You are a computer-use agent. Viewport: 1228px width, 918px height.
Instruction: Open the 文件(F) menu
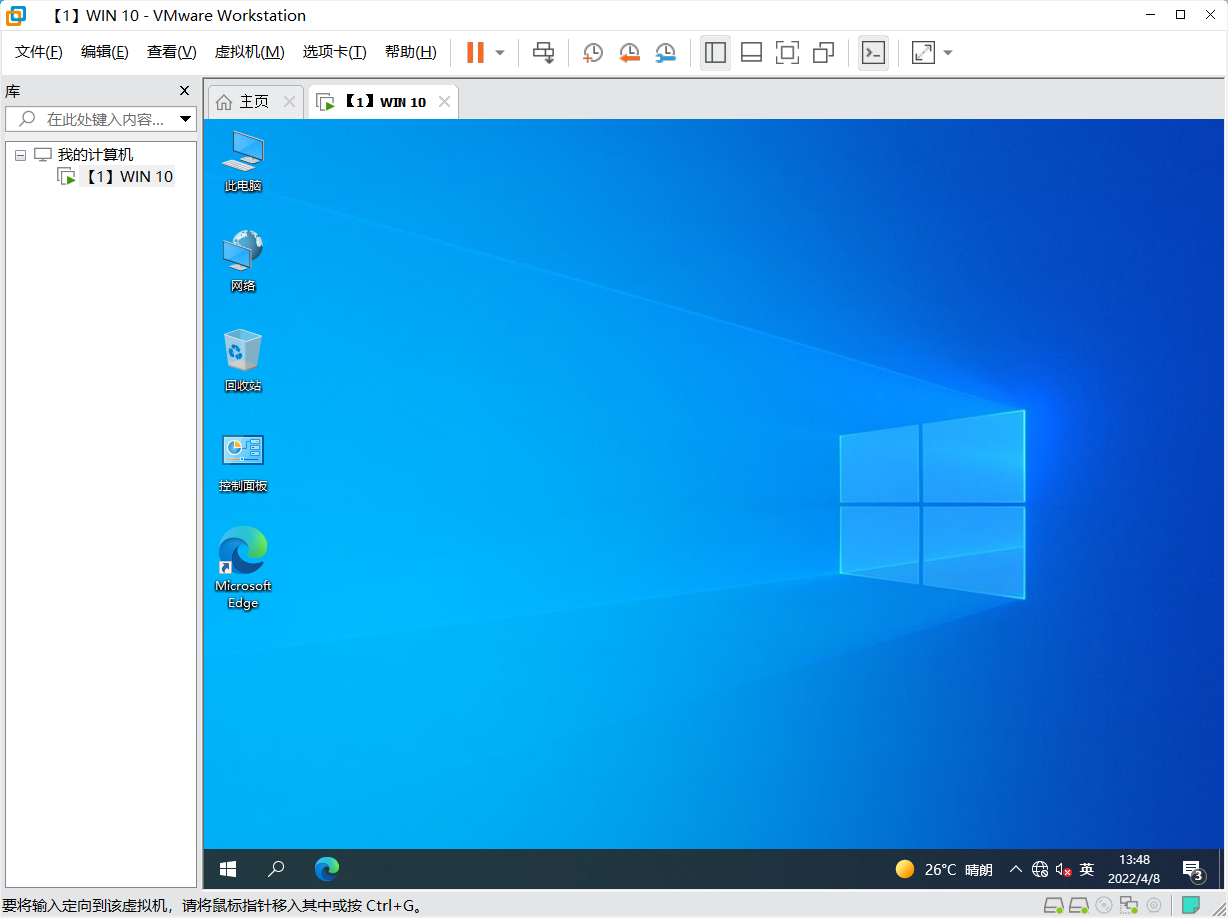39,52
